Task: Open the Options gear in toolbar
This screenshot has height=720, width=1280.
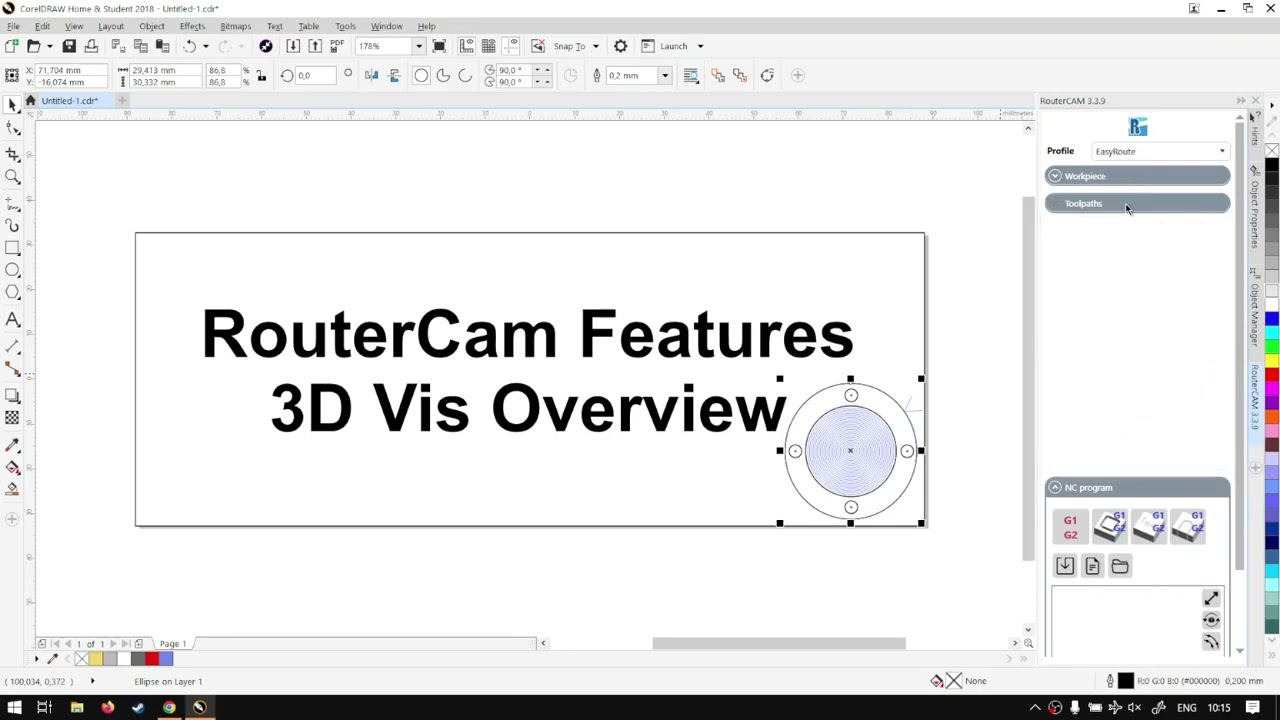Action: 620,46
